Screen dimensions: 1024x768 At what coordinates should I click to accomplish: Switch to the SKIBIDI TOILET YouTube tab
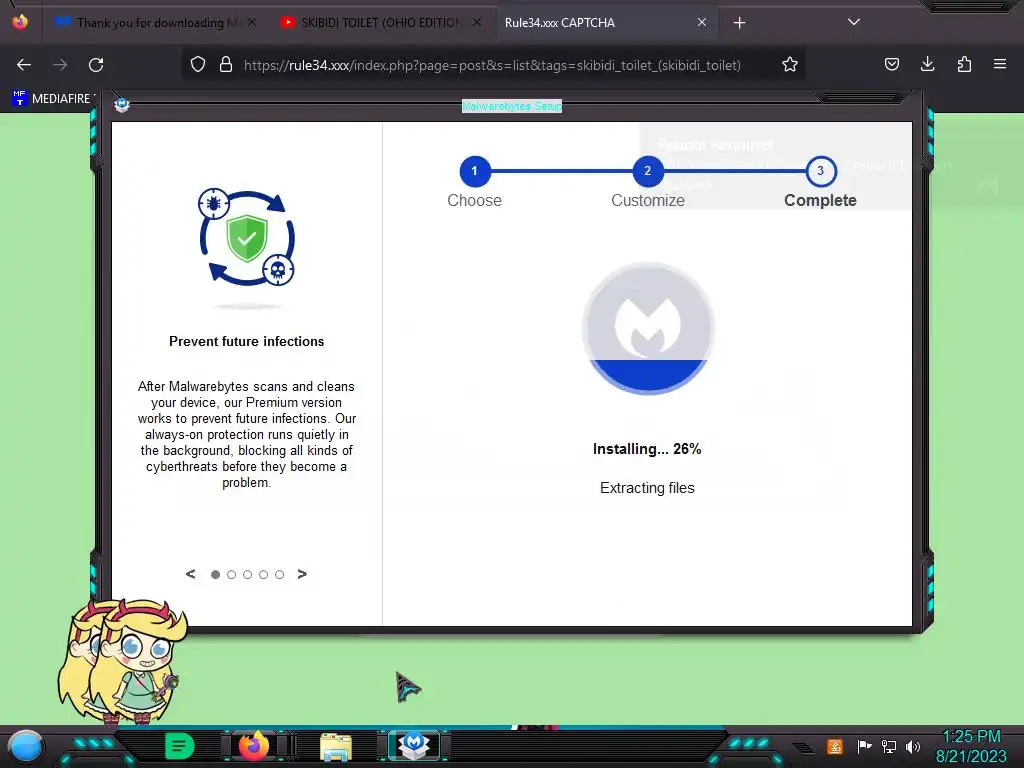(381, 22)
